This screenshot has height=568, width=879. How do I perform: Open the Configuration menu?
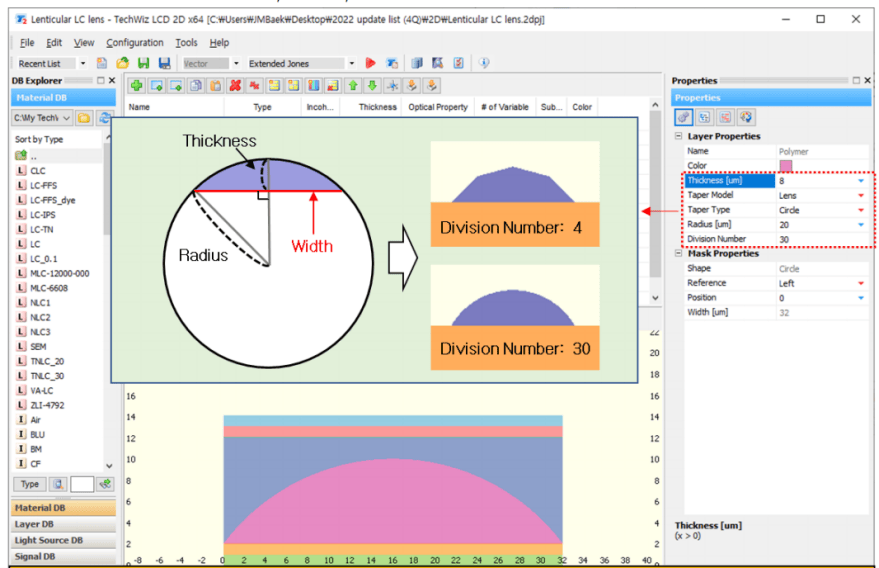click(135, 43)
